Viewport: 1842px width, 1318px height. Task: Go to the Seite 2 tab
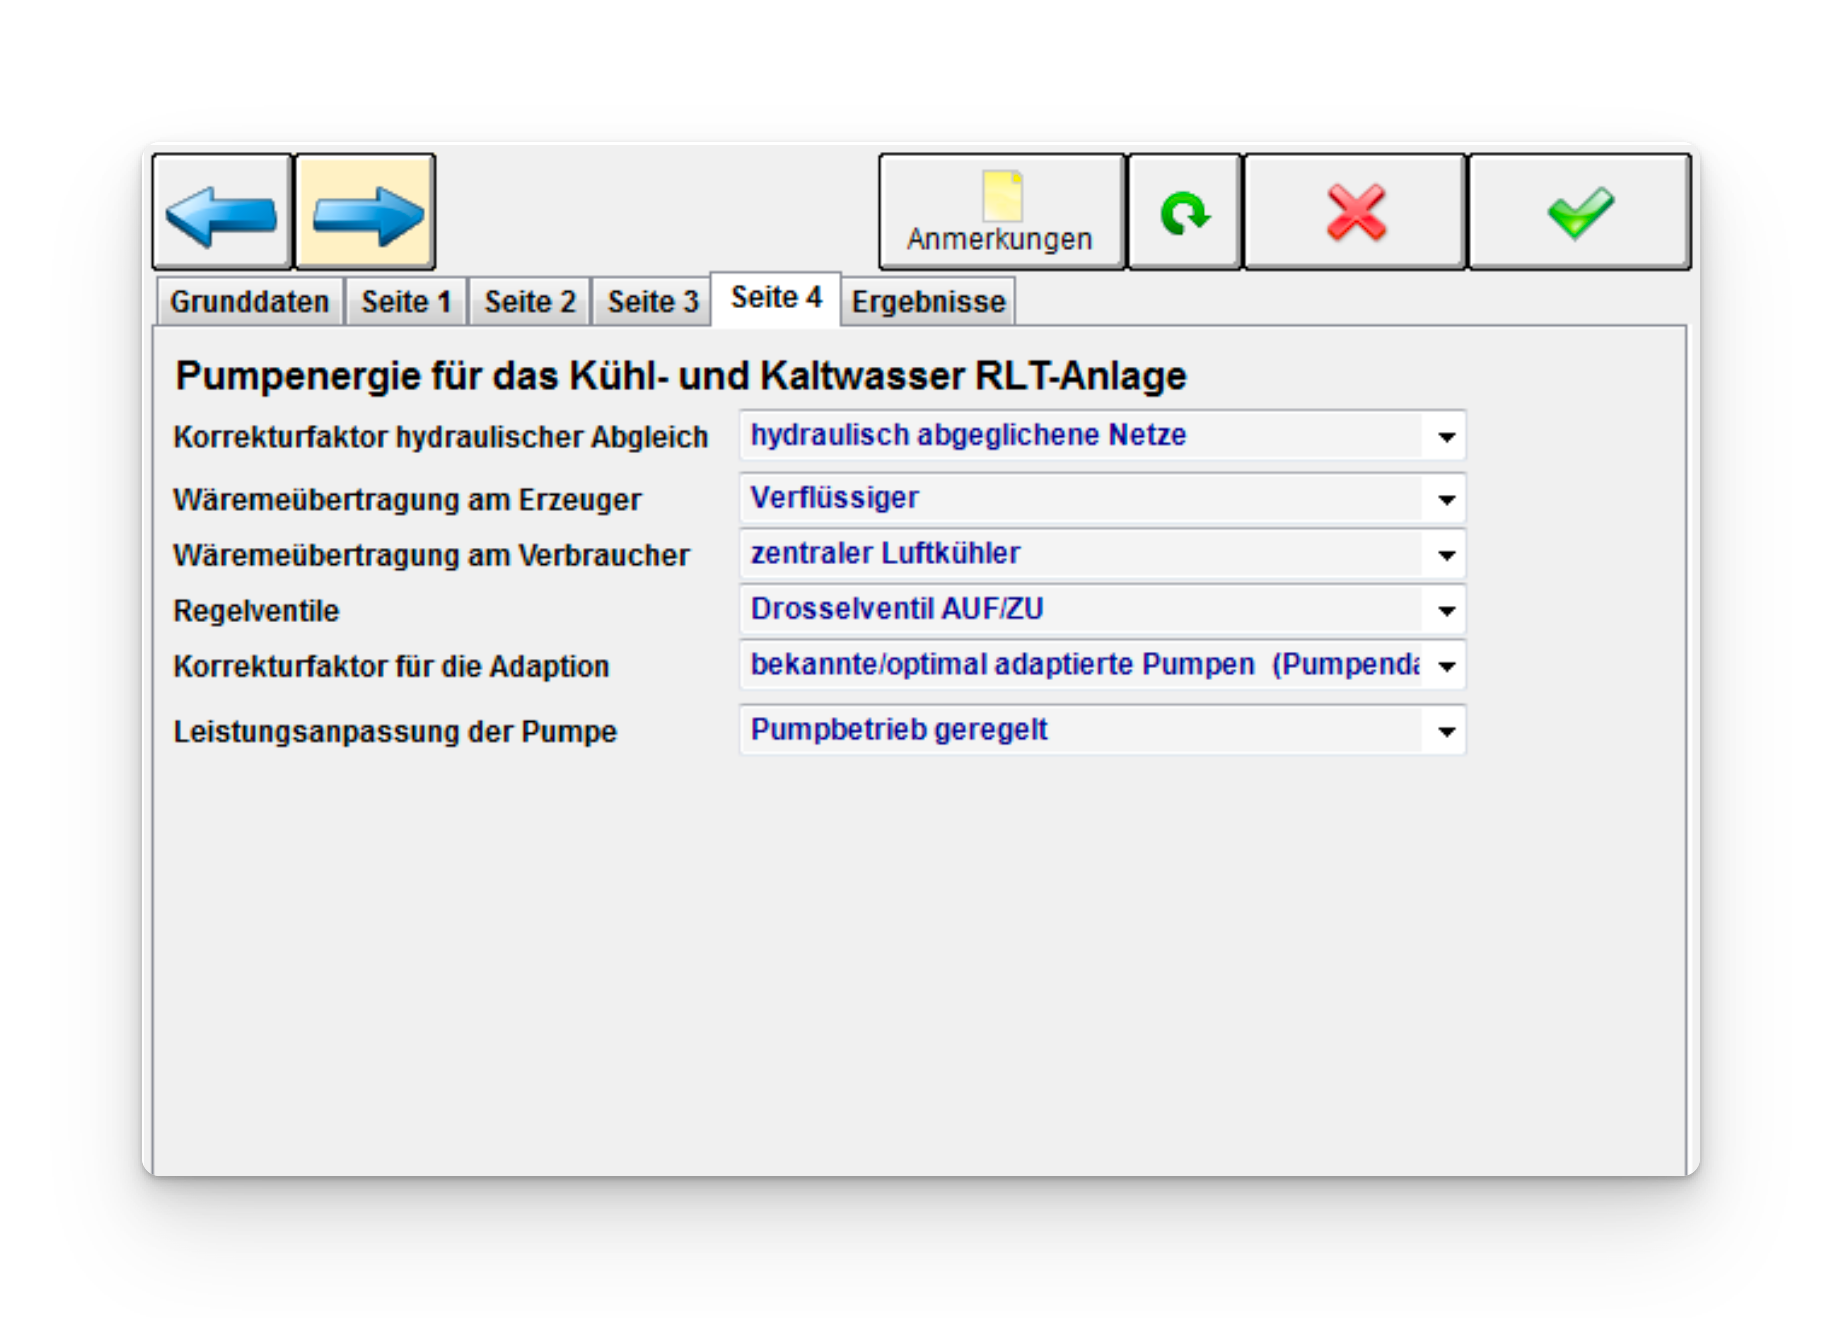point(530,302)
